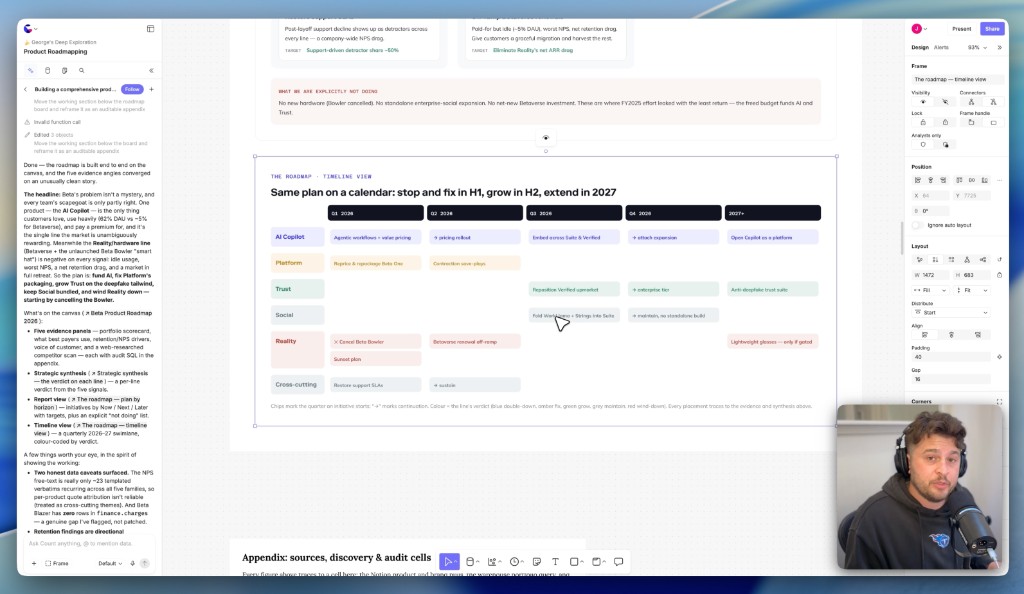1024x594 pixels.
Task: Open the Fit height sizing dropdown
Action: (x=972, y=290)
